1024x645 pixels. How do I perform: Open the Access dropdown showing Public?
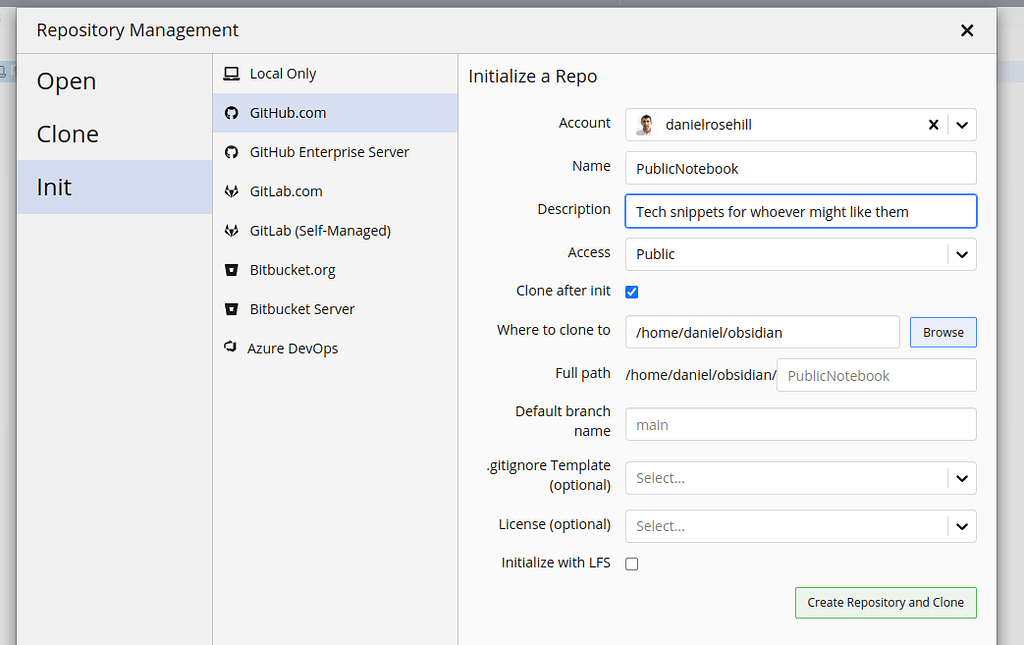point(961,254)
